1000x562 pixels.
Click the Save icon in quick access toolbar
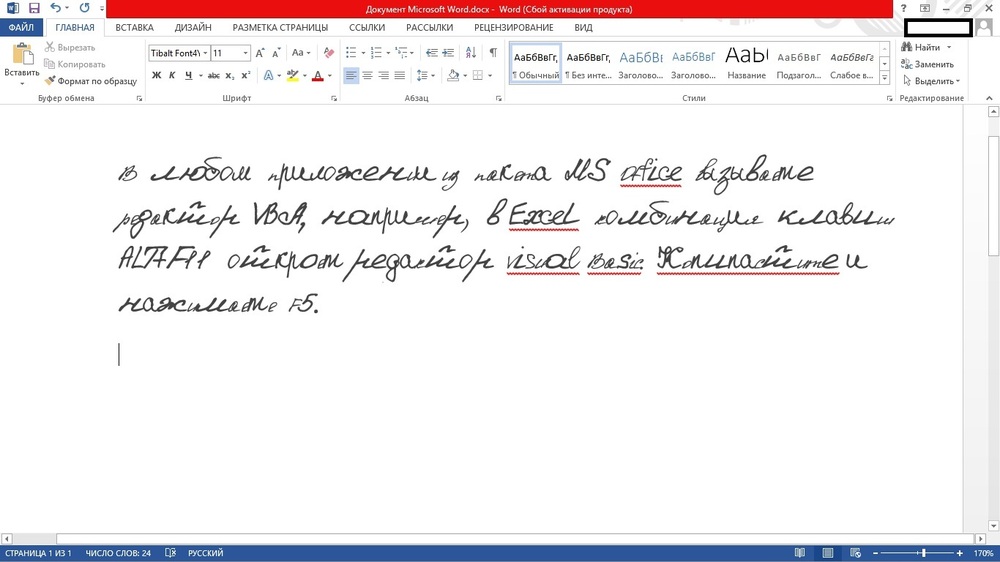point(32,8)
